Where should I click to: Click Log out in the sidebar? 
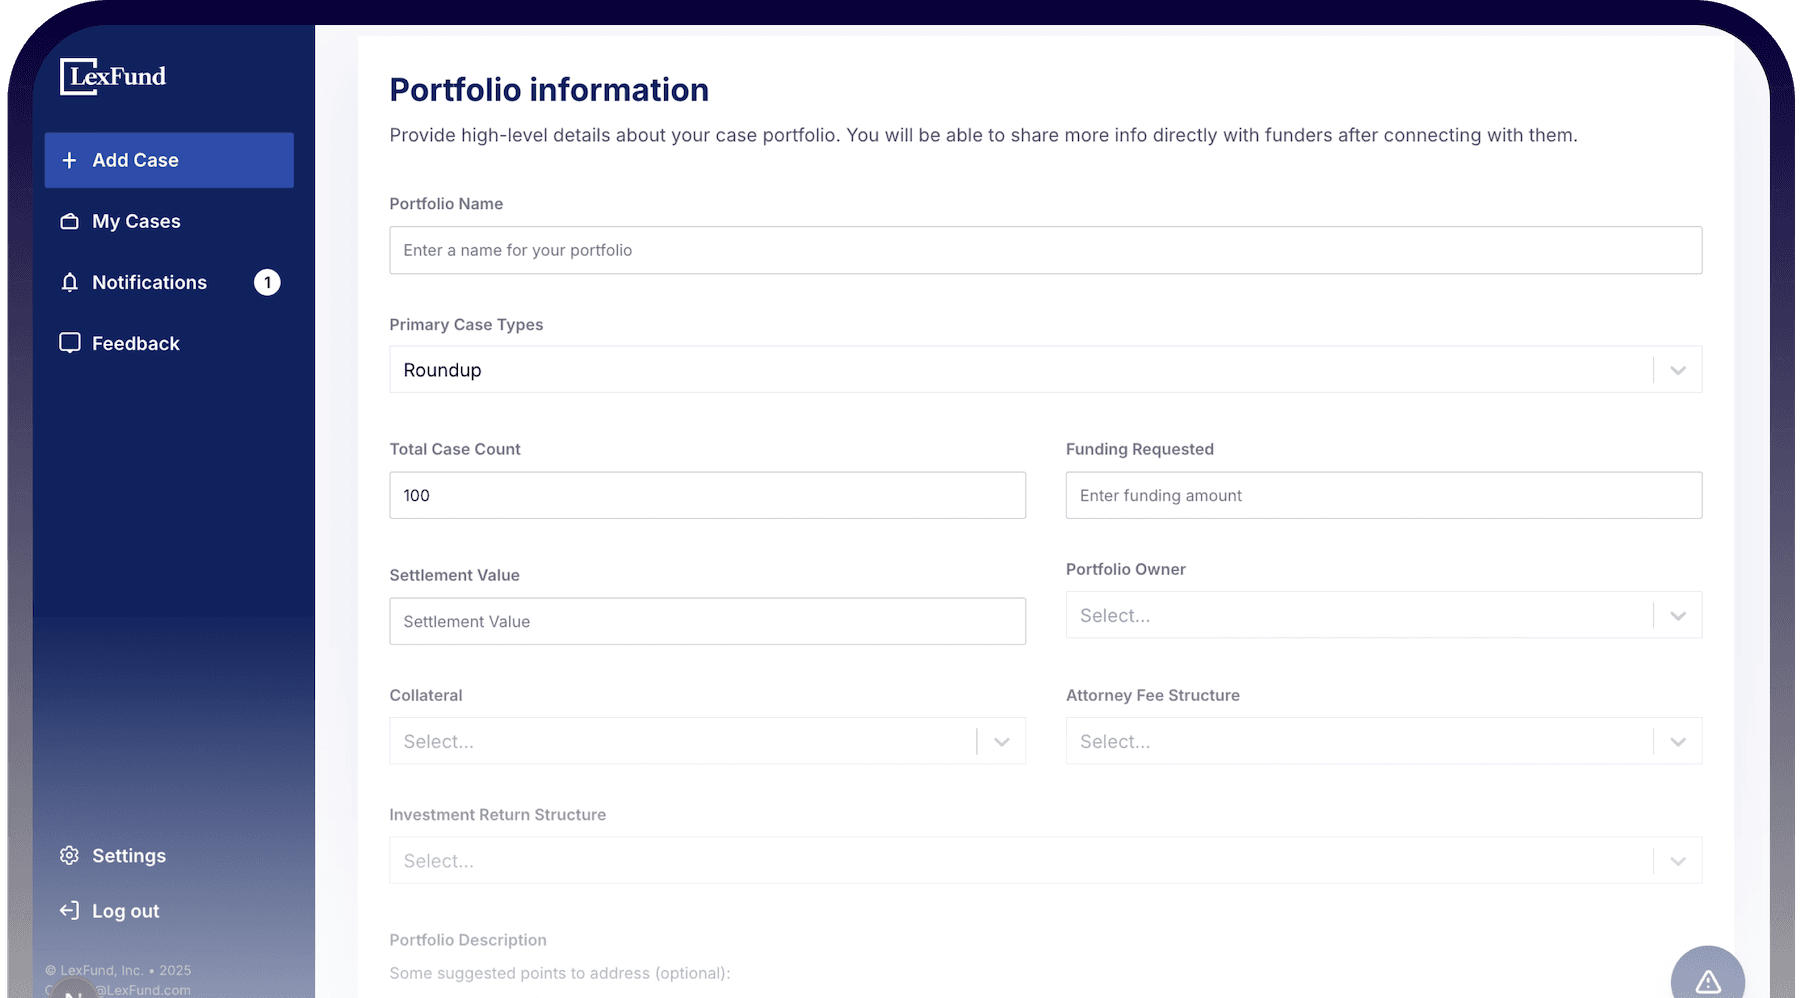[x=125, y=910]
